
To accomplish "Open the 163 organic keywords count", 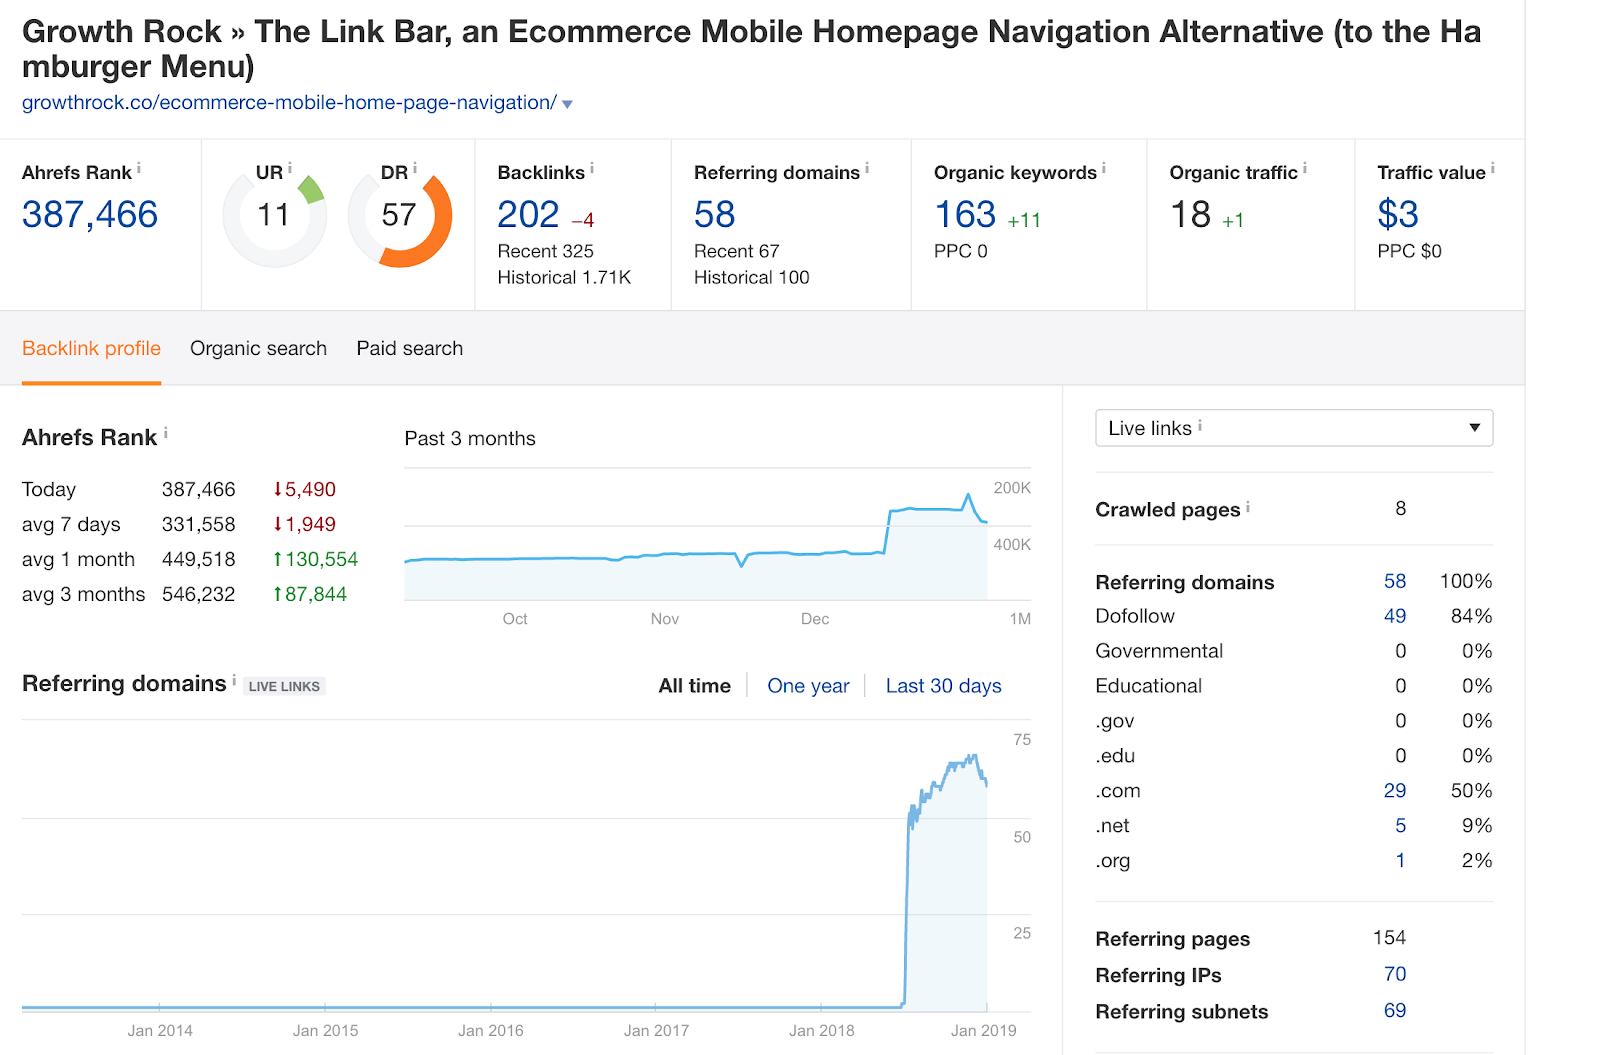I will click(965, 215).
